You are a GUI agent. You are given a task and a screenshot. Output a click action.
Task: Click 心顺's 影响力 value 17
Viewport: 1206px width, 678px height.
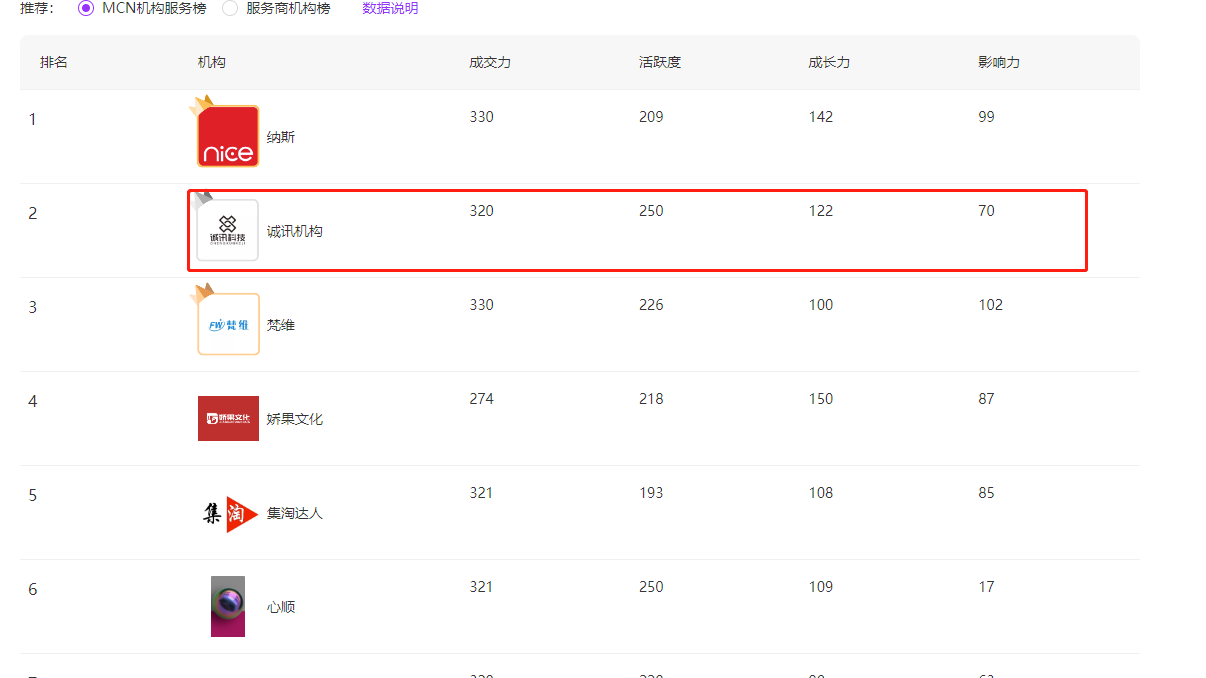pos(987,587)
